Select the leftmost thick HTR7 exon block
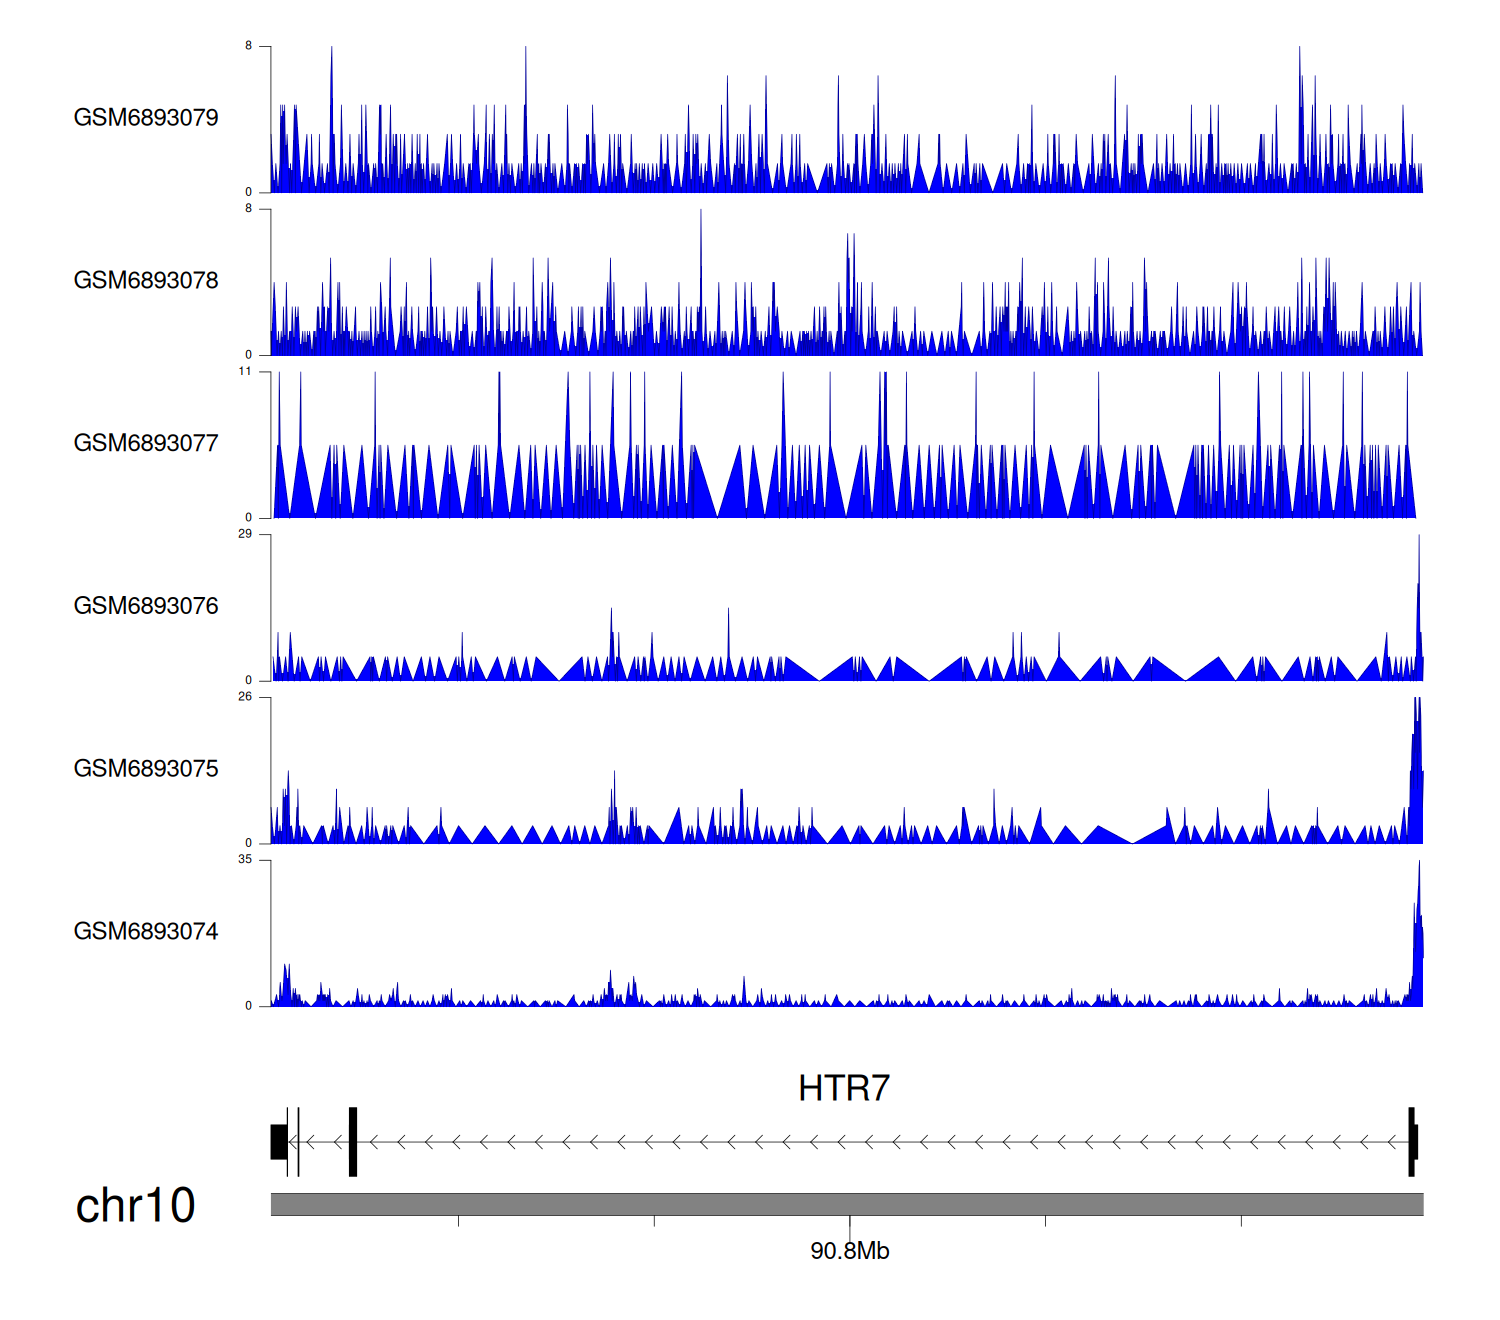Screen dimensions: 1500x1320 tap(278, 1142)
